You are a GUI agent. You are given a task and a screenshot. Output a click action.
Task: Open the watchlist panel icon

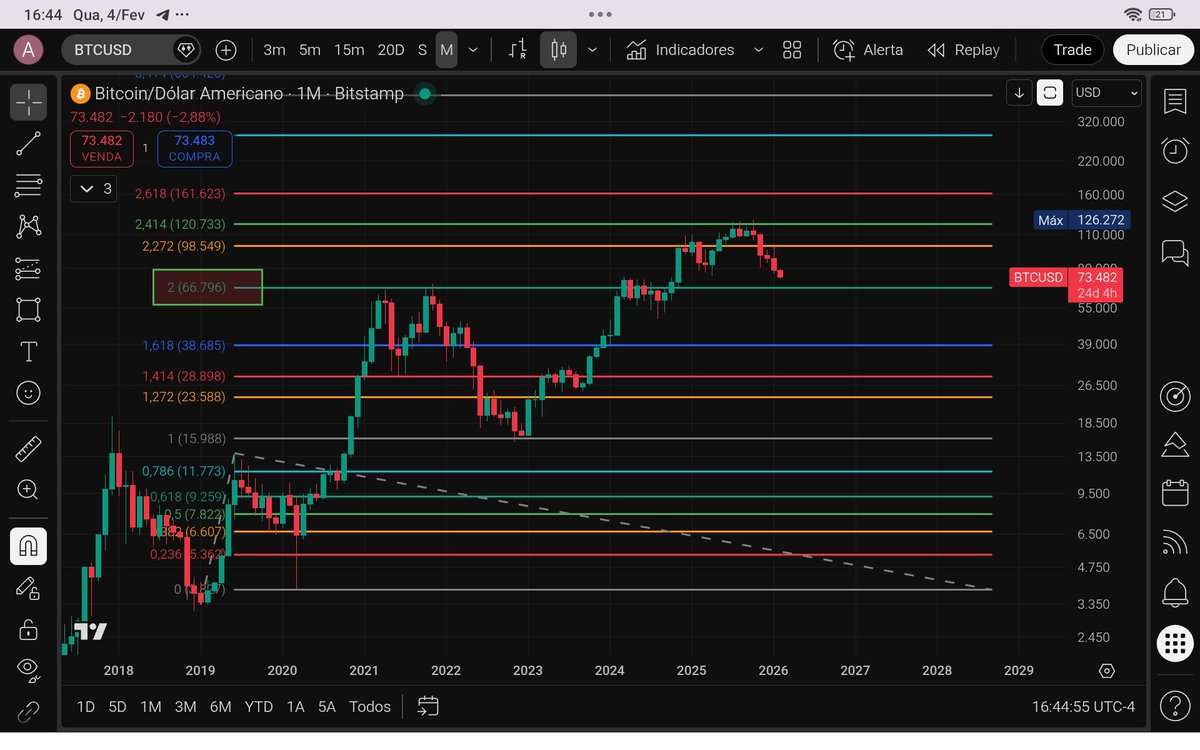[1175, 101]
